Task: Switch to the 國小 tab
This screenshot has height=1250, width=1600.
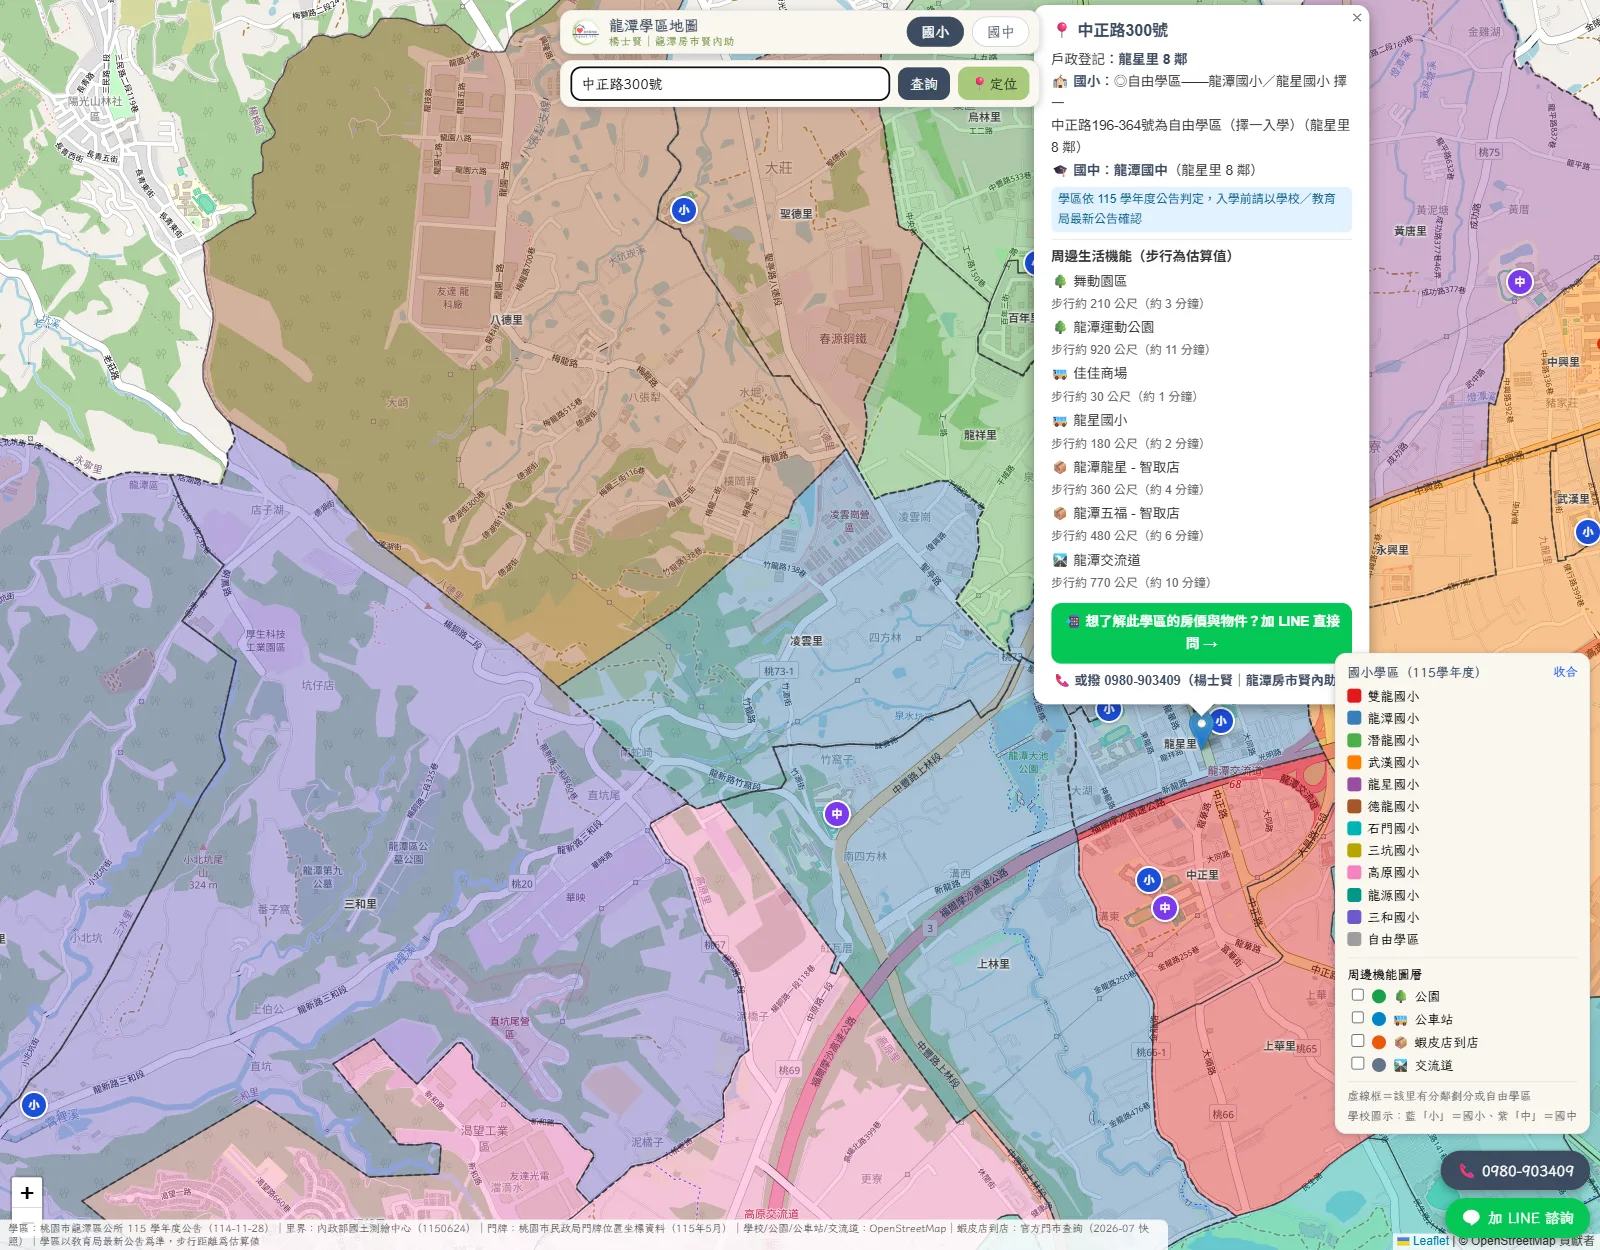Action: (x=935, y=32)
